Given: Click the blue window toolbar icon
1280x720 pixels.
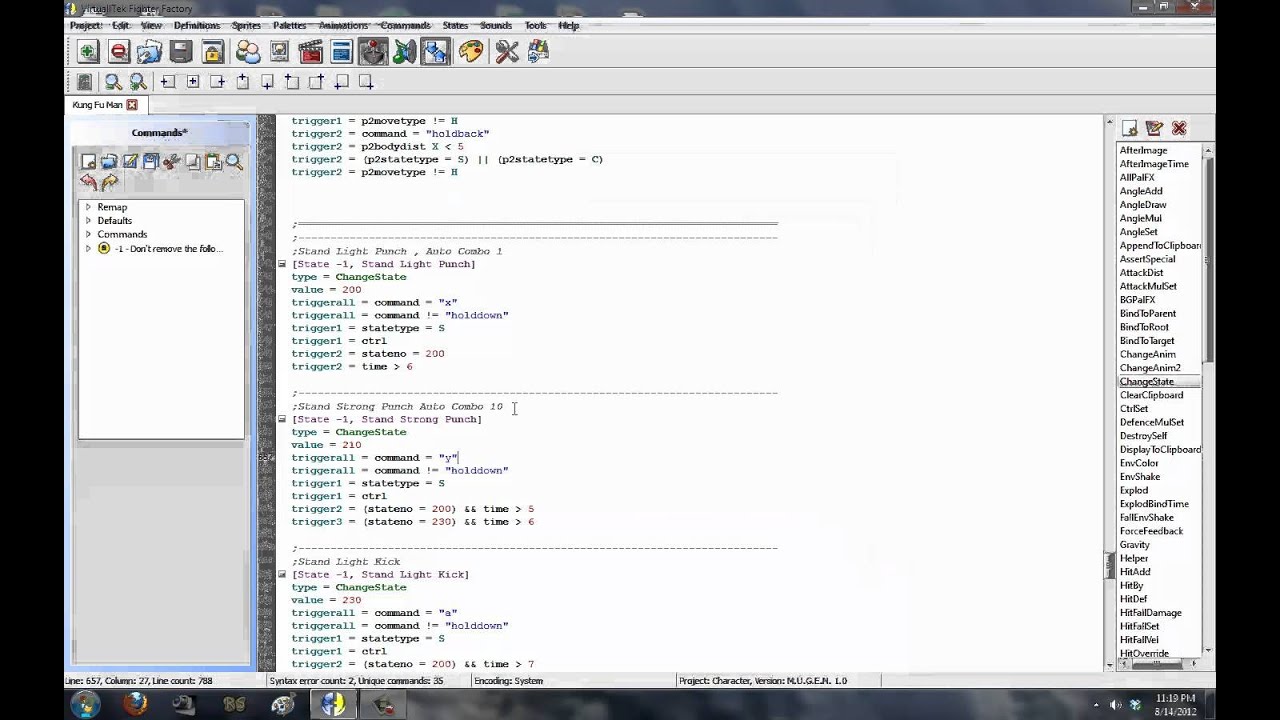Looking at the screenshot, I should 341,52.
